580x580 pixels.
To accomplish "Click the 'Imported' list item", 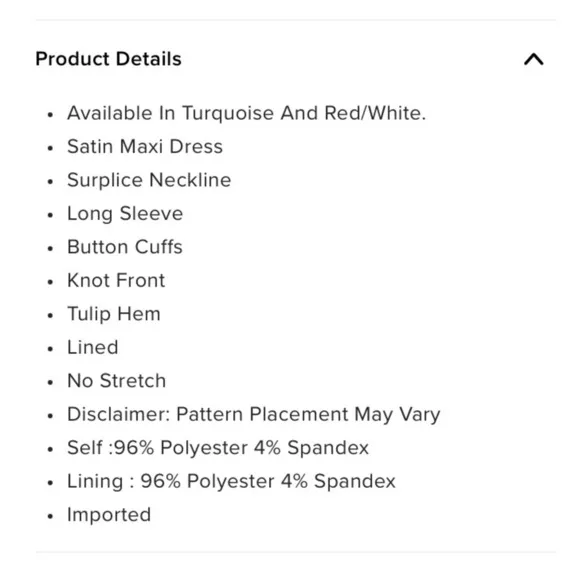I will (109, 515).
